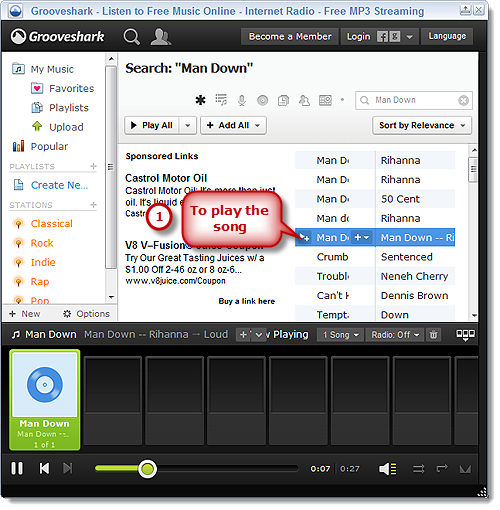The image size is (500, 510).
Task: Select the Man Down queue thumbnail
Action: (x=45, y=400)
